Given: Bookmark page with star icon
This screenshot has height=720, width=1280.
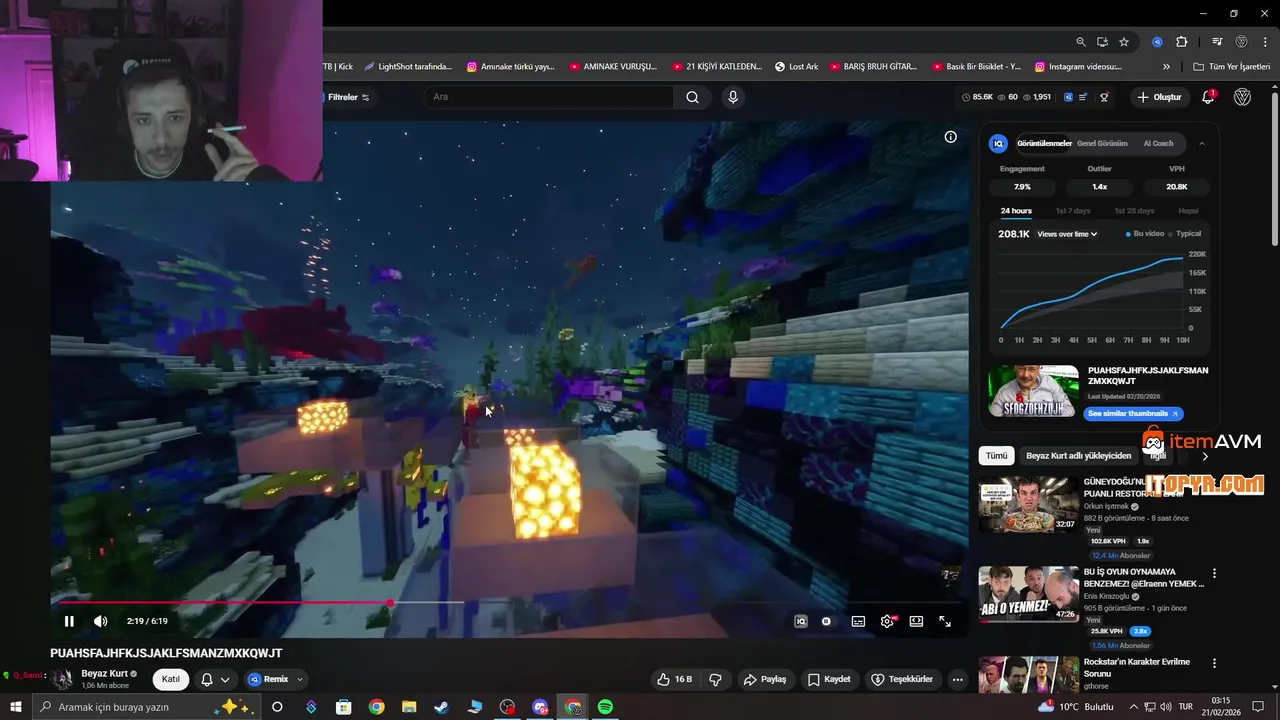Looking at the screenshot, I should [x=1124, y=42].
